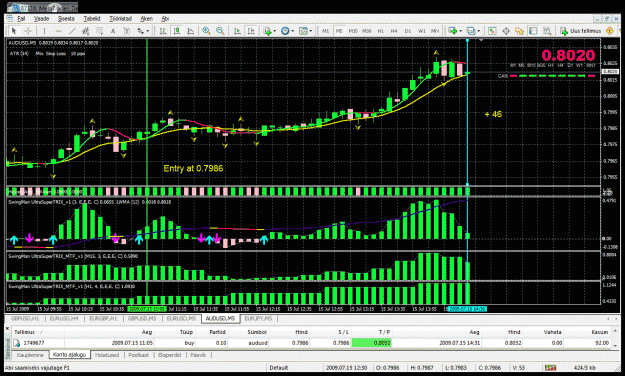Switch to the EURGBP,H1 chart tab
The width and height of the screenshot is (625, 376).
click(x=103, y=319)
